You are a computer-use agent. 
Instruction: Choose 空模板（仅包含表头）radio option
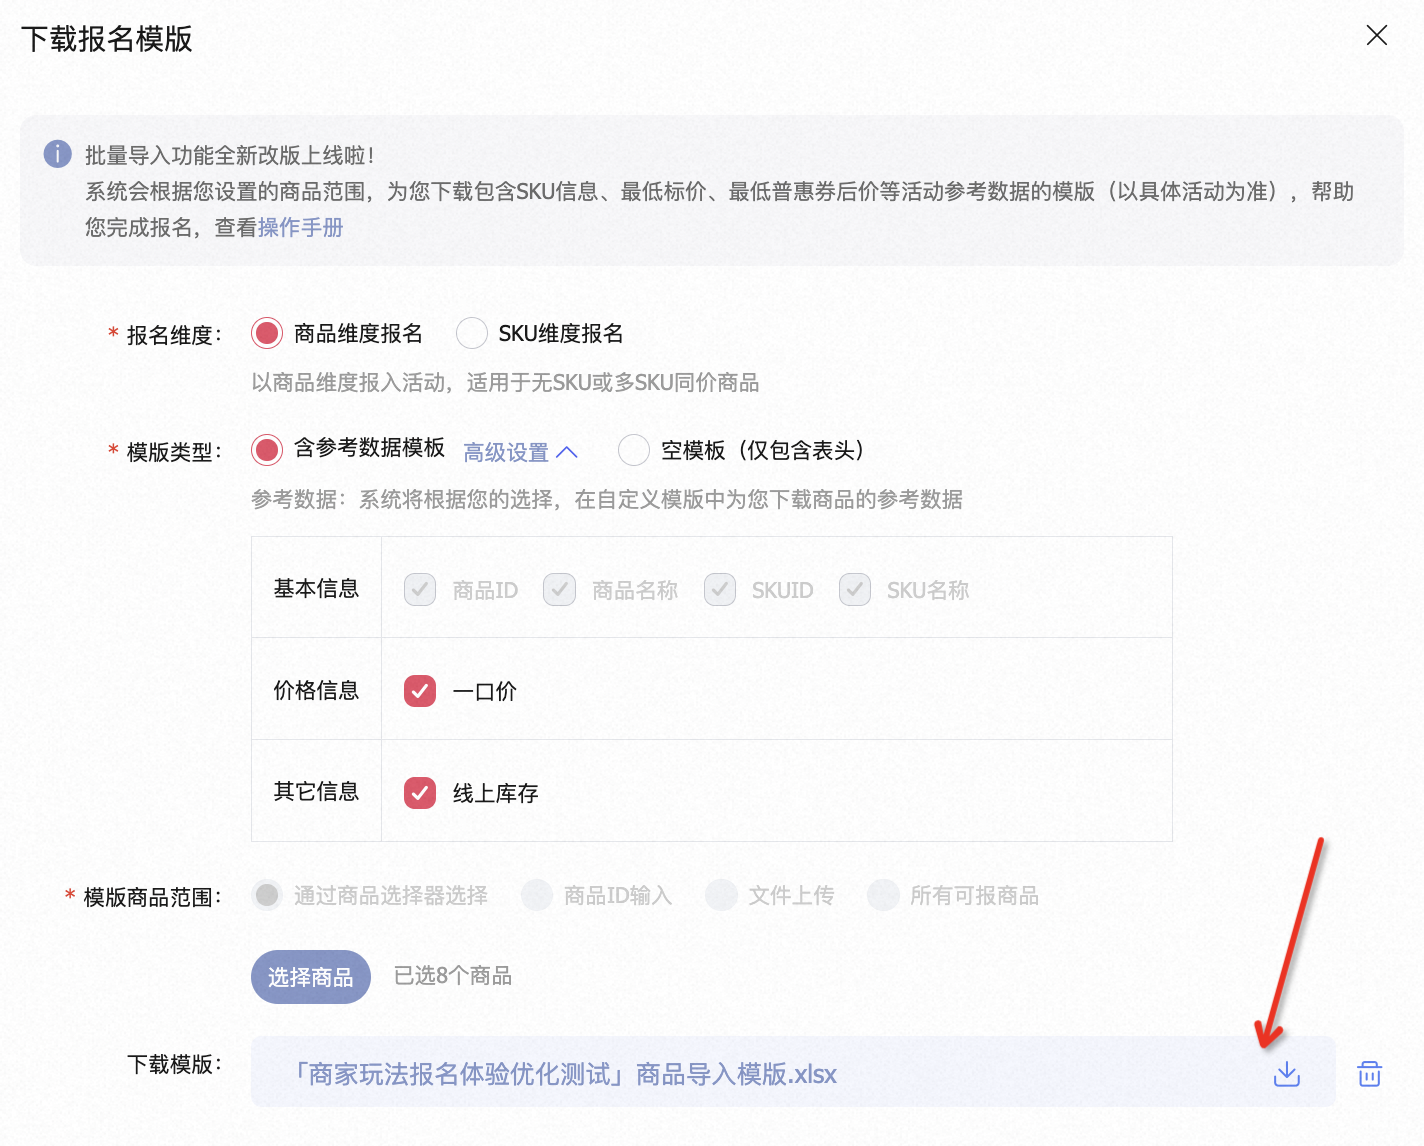coord(634,450)
